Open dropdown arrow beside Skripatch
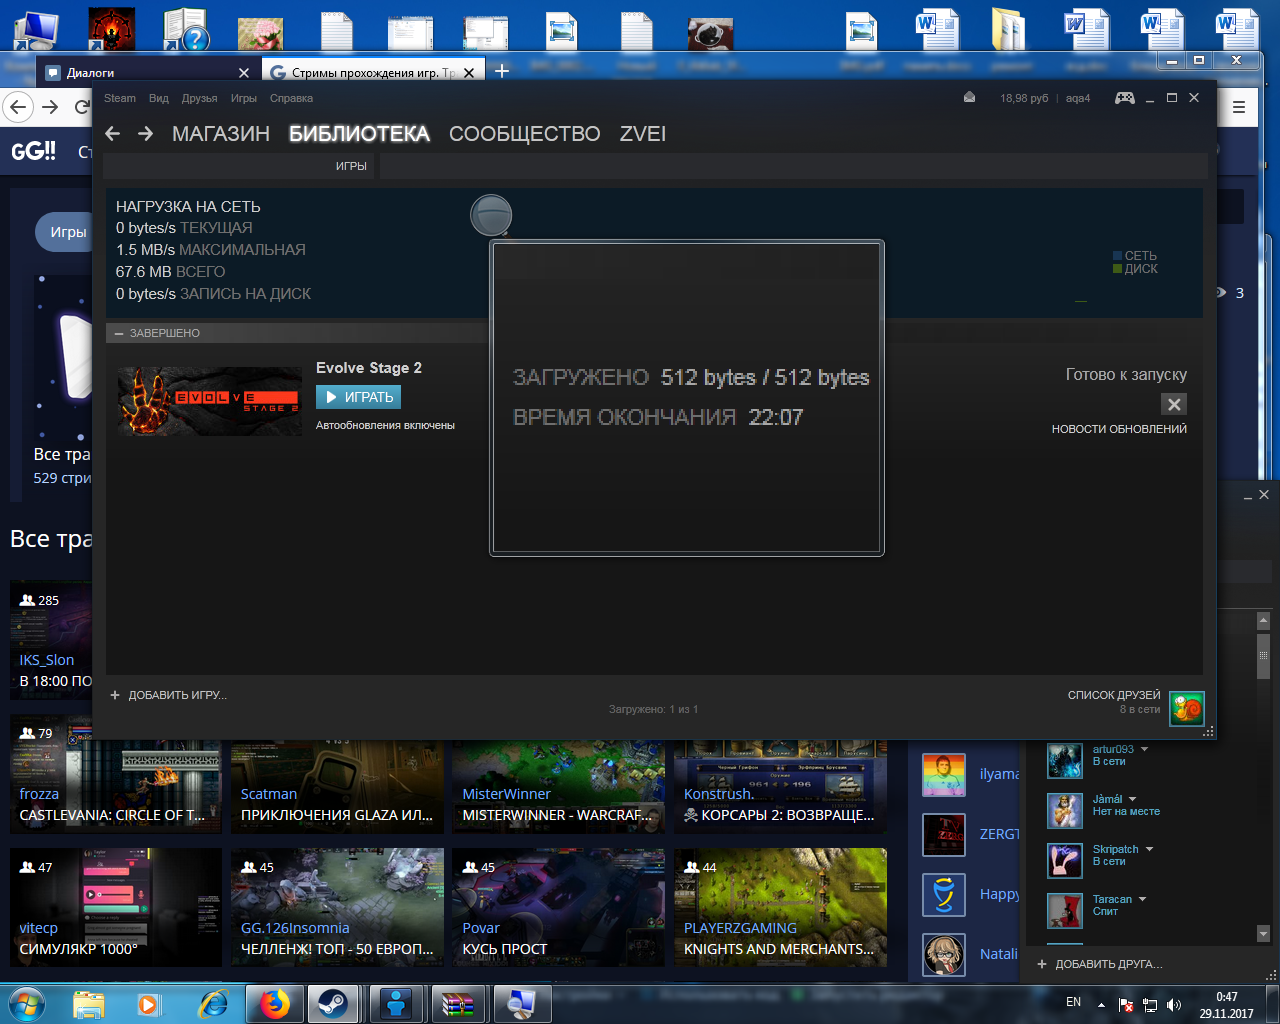 pos(1150,849)
